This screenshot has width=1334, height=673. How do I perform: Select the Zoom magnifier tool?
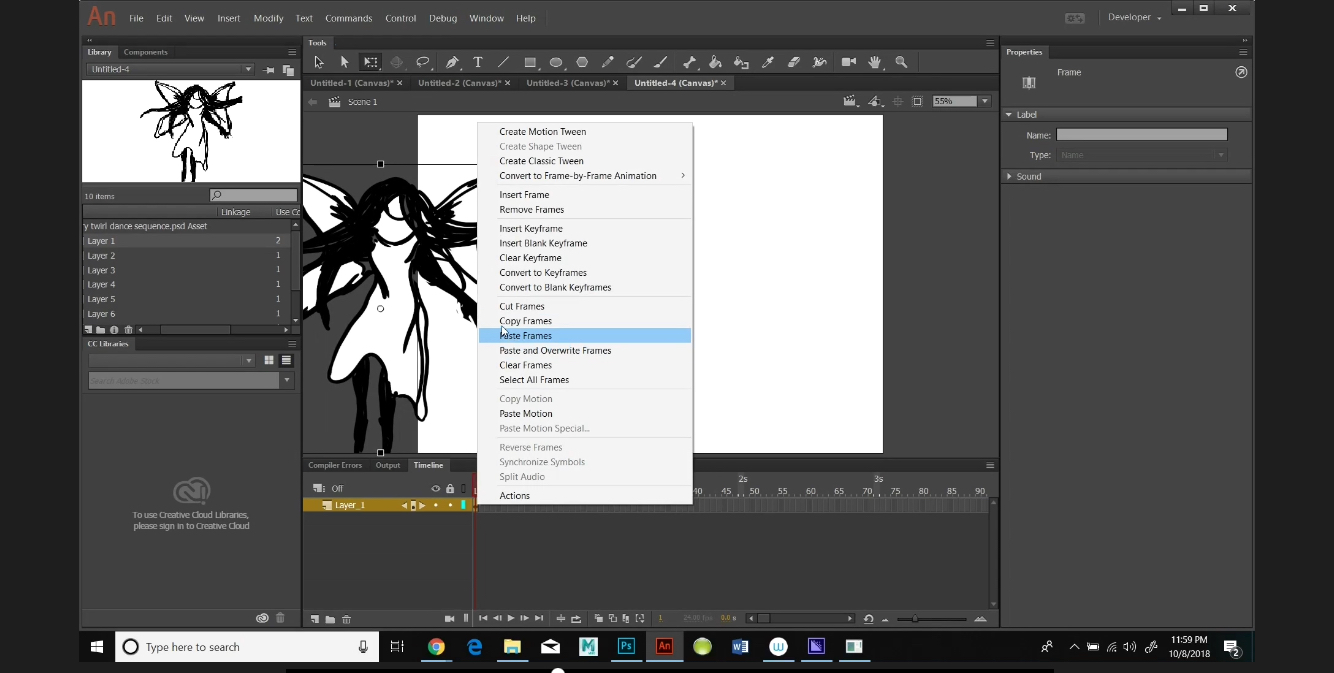click(x=901, y=62)
